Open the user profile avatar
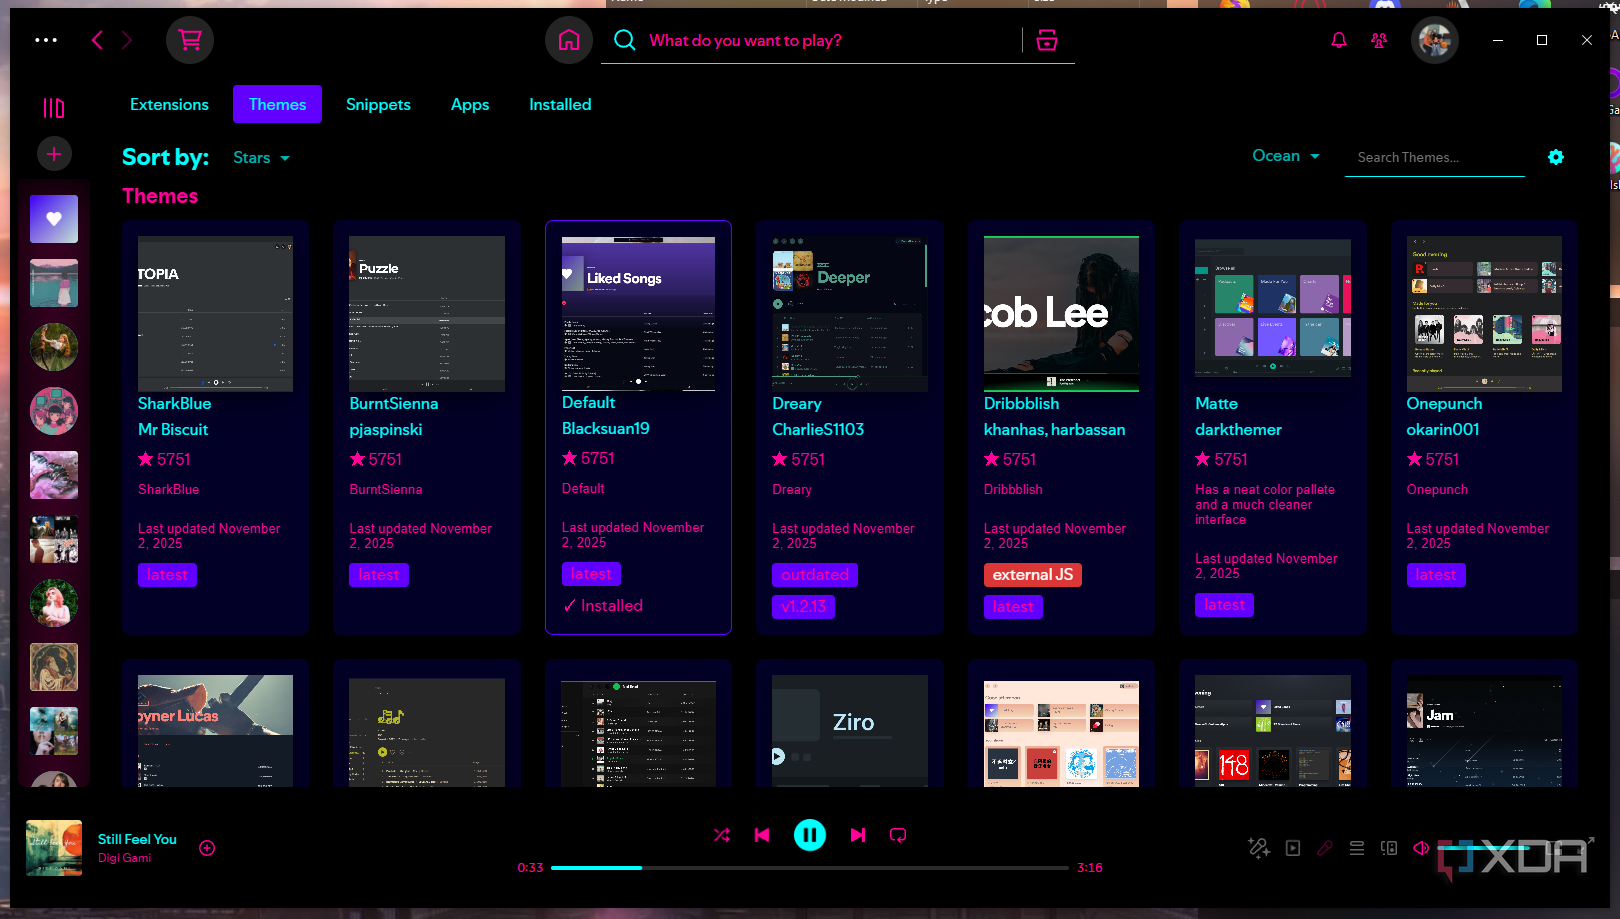This screenshot has height=919, width=1620. click(x=1435, y=40)
